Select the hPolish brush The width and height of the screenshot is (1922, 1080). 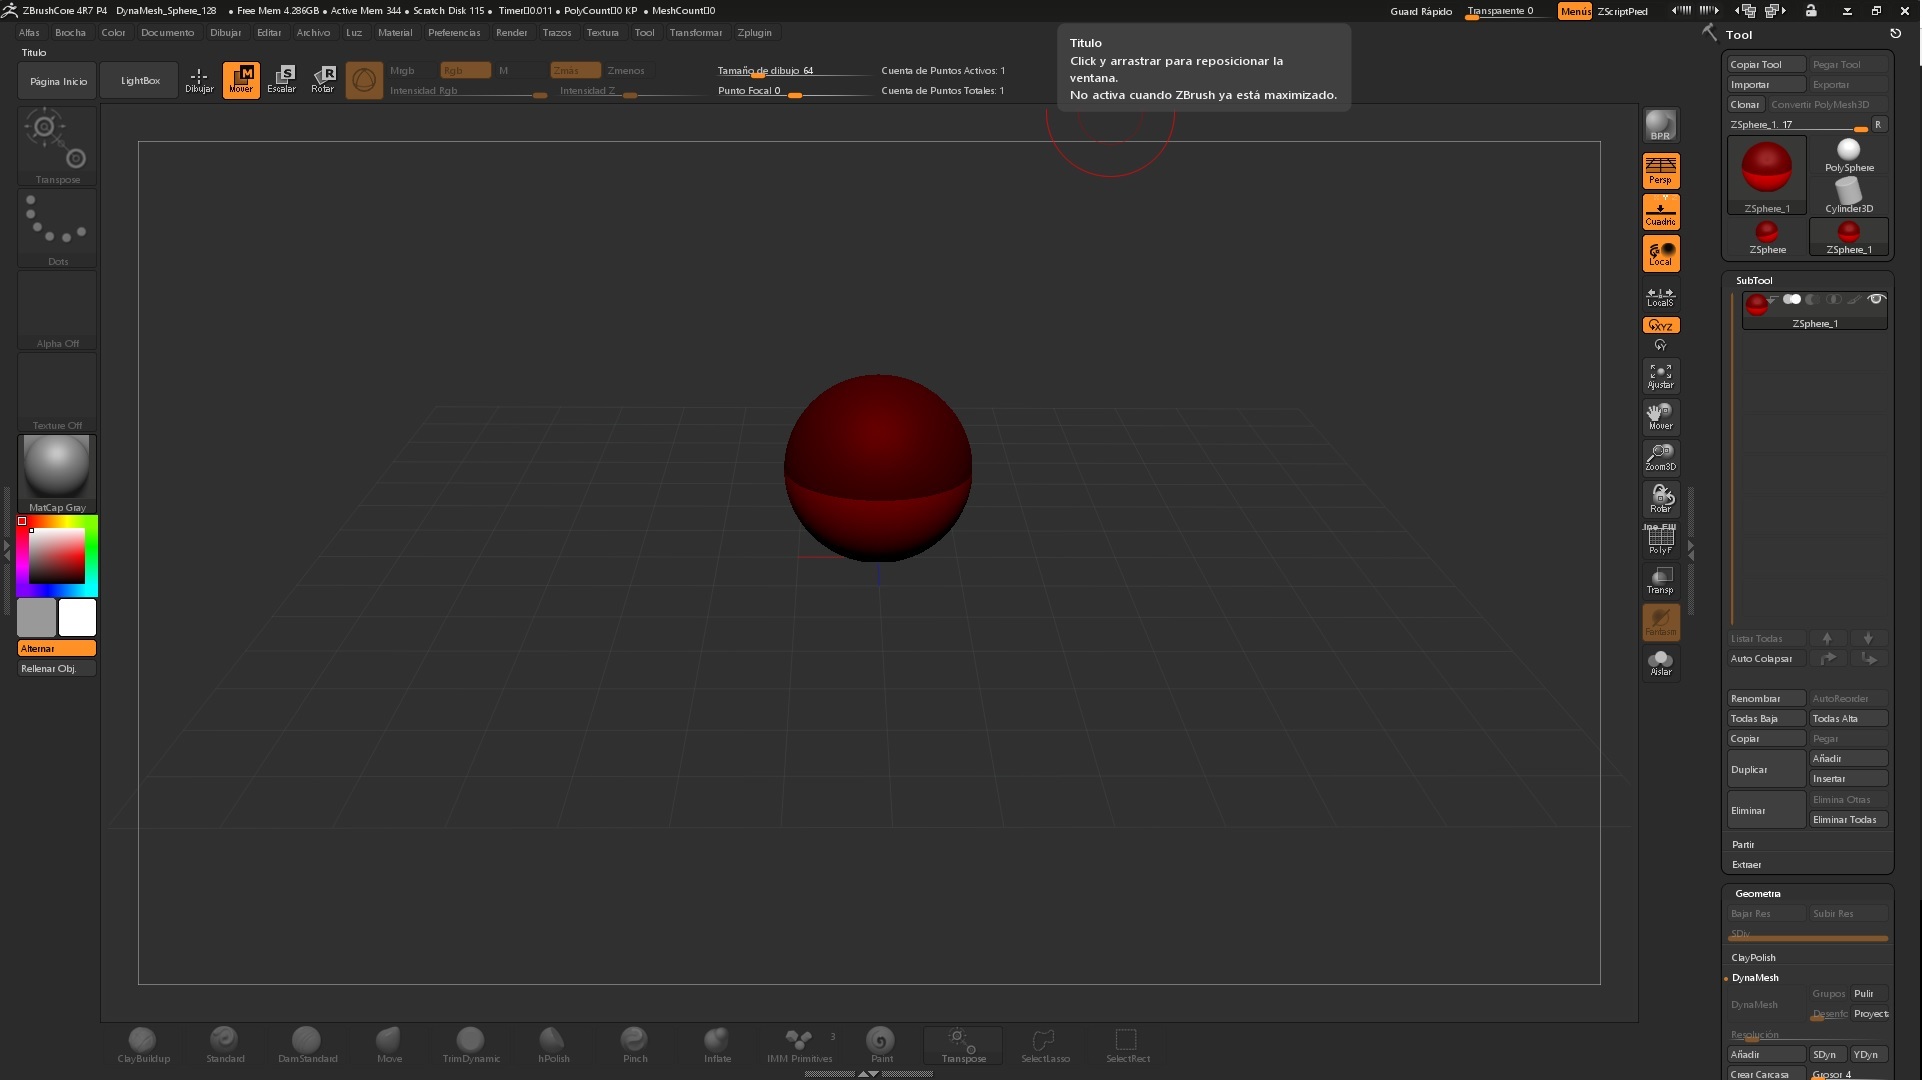click(x=553, y=1044)
